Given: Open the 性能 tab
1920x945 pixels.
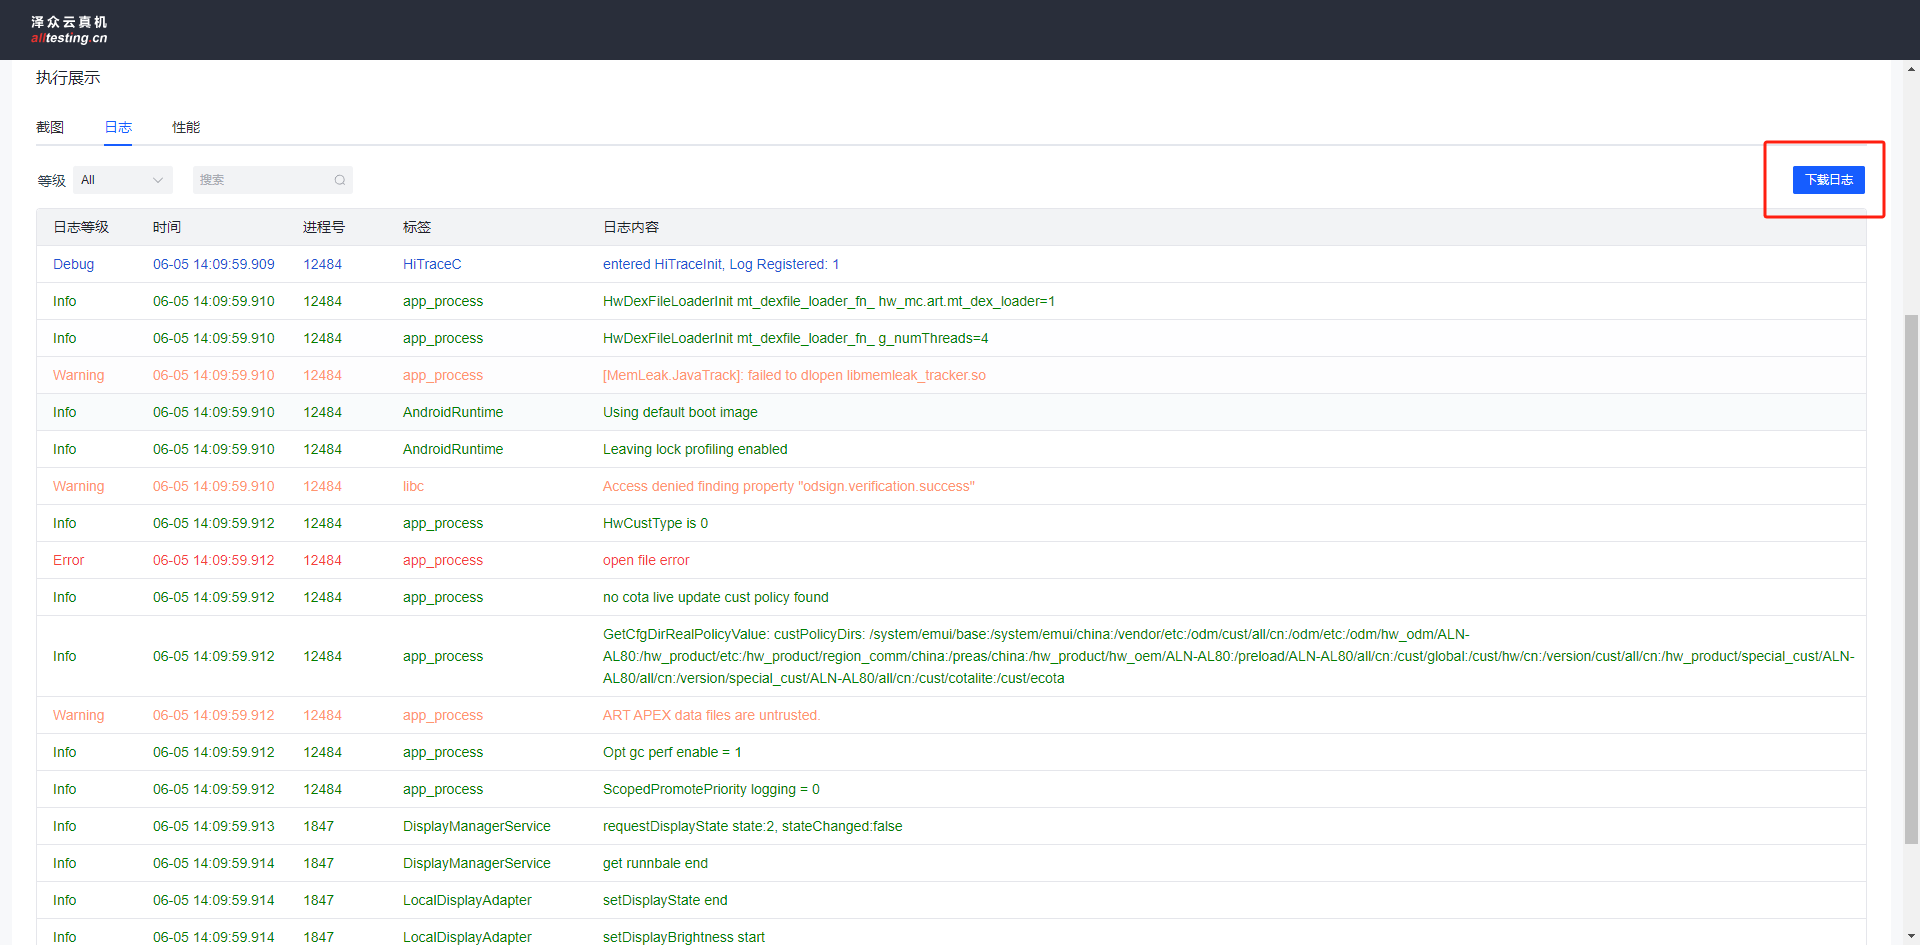Looking at the screenshot, I should tap(186, 127).
